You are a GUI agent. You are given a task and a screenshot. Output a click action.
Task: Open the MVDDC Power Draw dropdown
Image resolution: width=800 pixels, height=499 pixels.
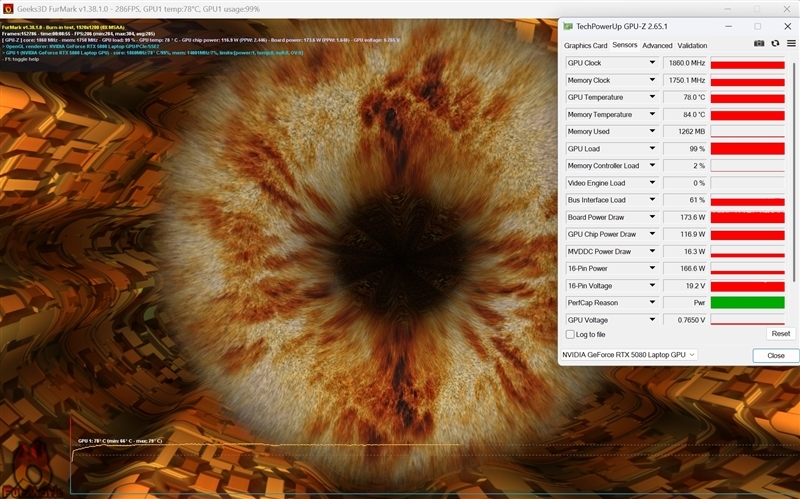click(x=652, y=251)
